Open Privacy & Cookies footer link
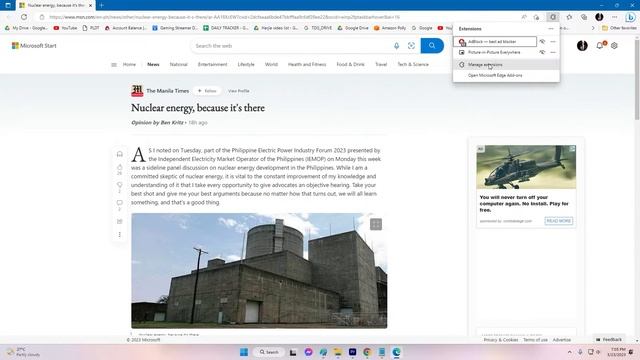Screen dimensions: 640x360 501,340
